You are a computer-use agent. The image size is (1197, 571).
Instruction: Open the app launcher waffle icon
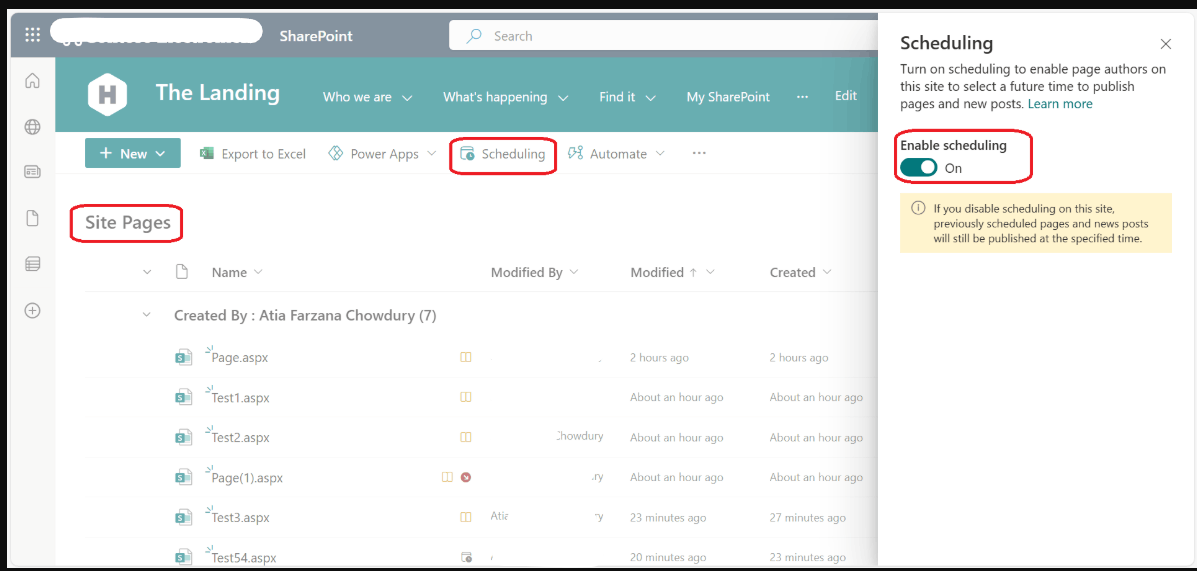point(32,35)
